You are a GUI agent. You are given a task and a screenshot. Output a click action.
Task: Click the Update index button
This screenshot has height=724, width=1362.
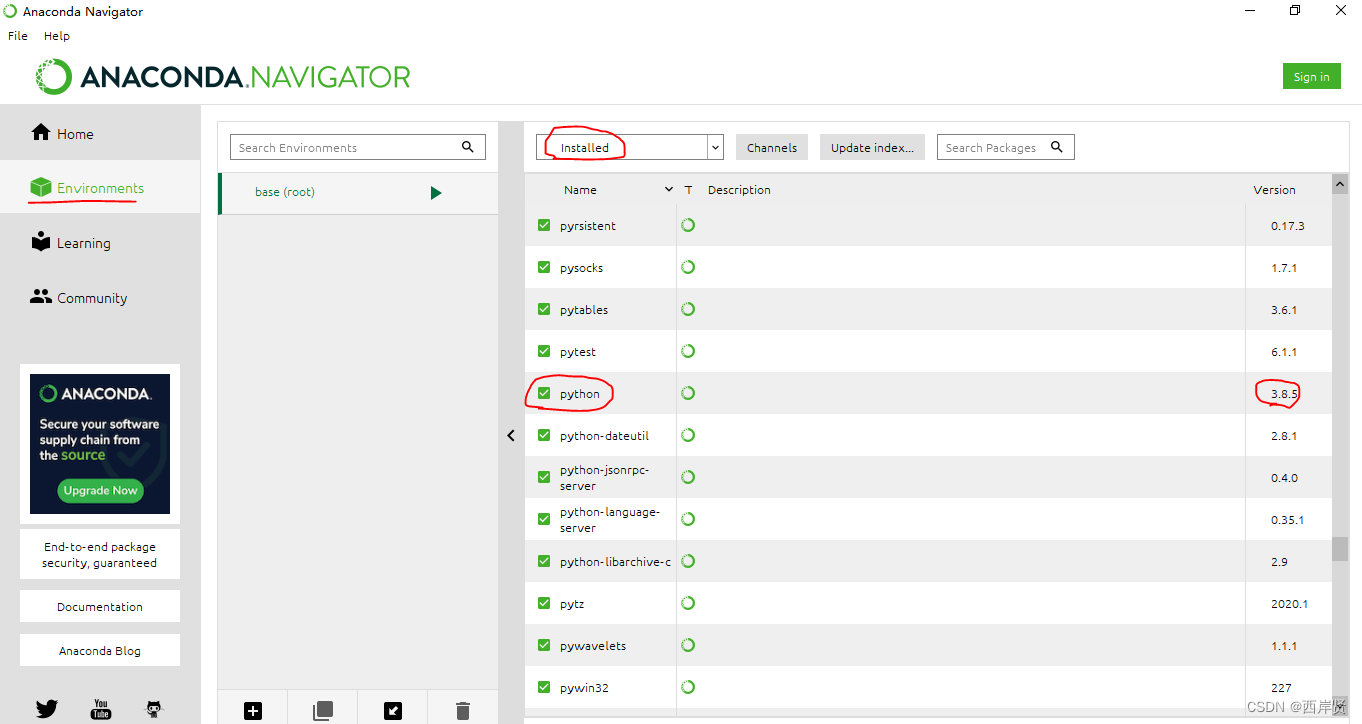pos(872,147)
